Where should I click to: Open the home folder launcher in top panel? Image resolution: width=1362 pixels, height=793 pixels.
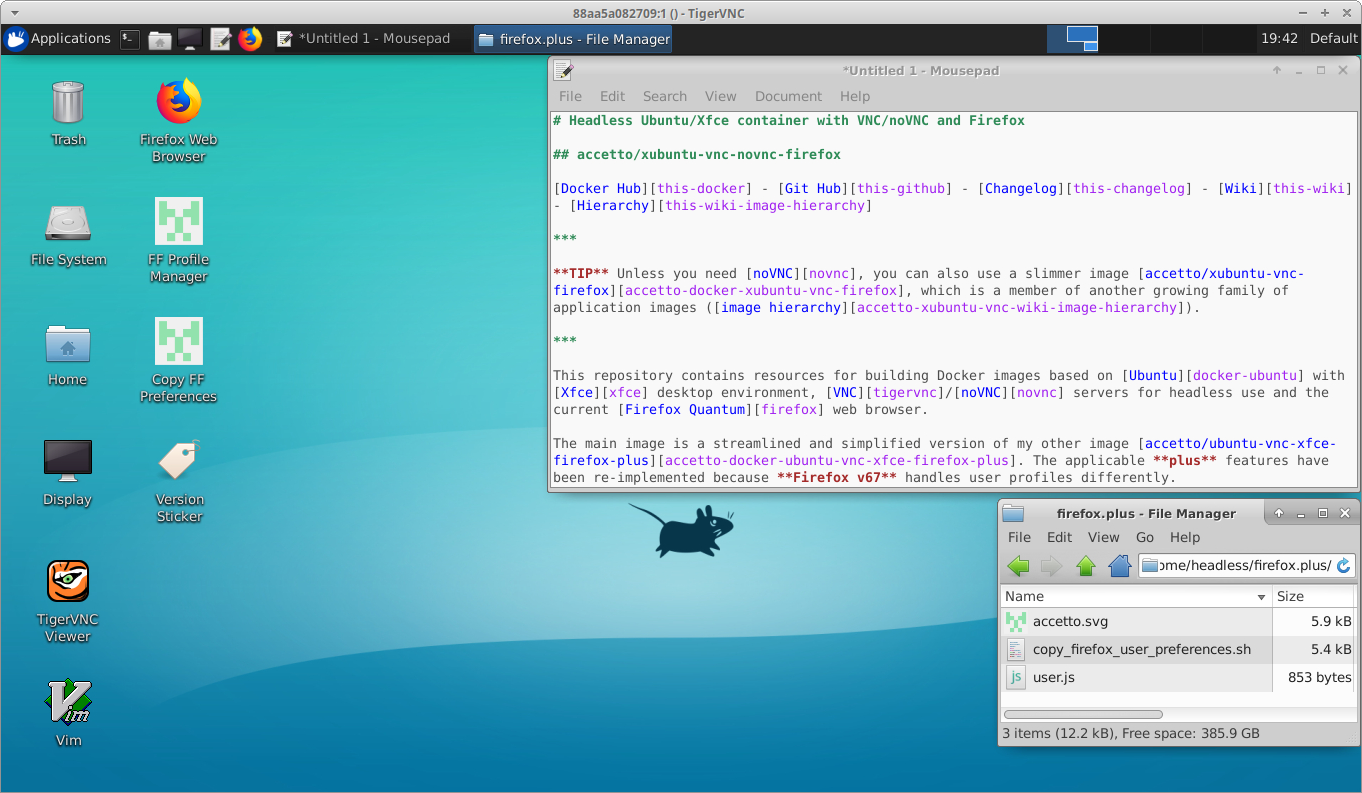pyautogui.click(x=160, y=39)
